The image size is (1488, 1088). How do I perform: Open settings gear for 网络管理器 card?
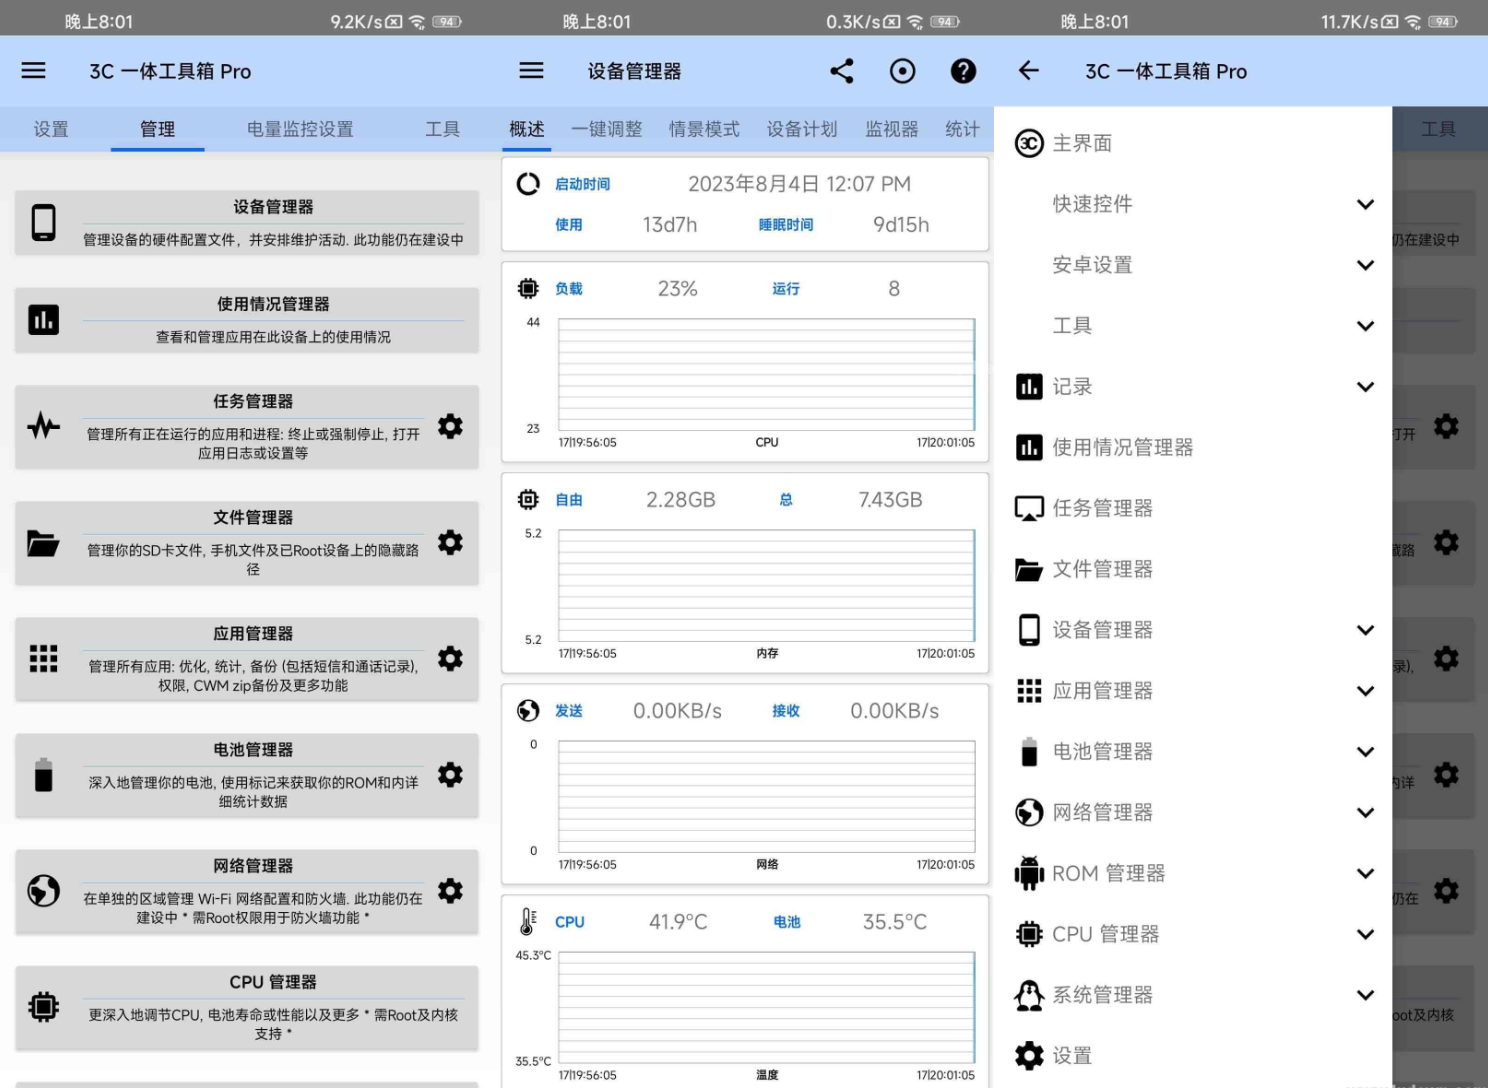451,890
